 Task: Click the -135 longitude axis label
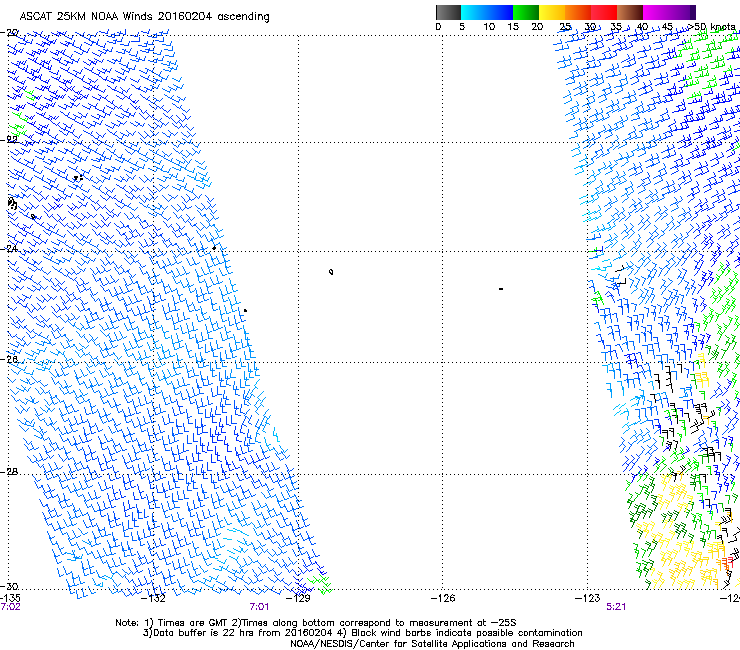click(x=10, y=598)
